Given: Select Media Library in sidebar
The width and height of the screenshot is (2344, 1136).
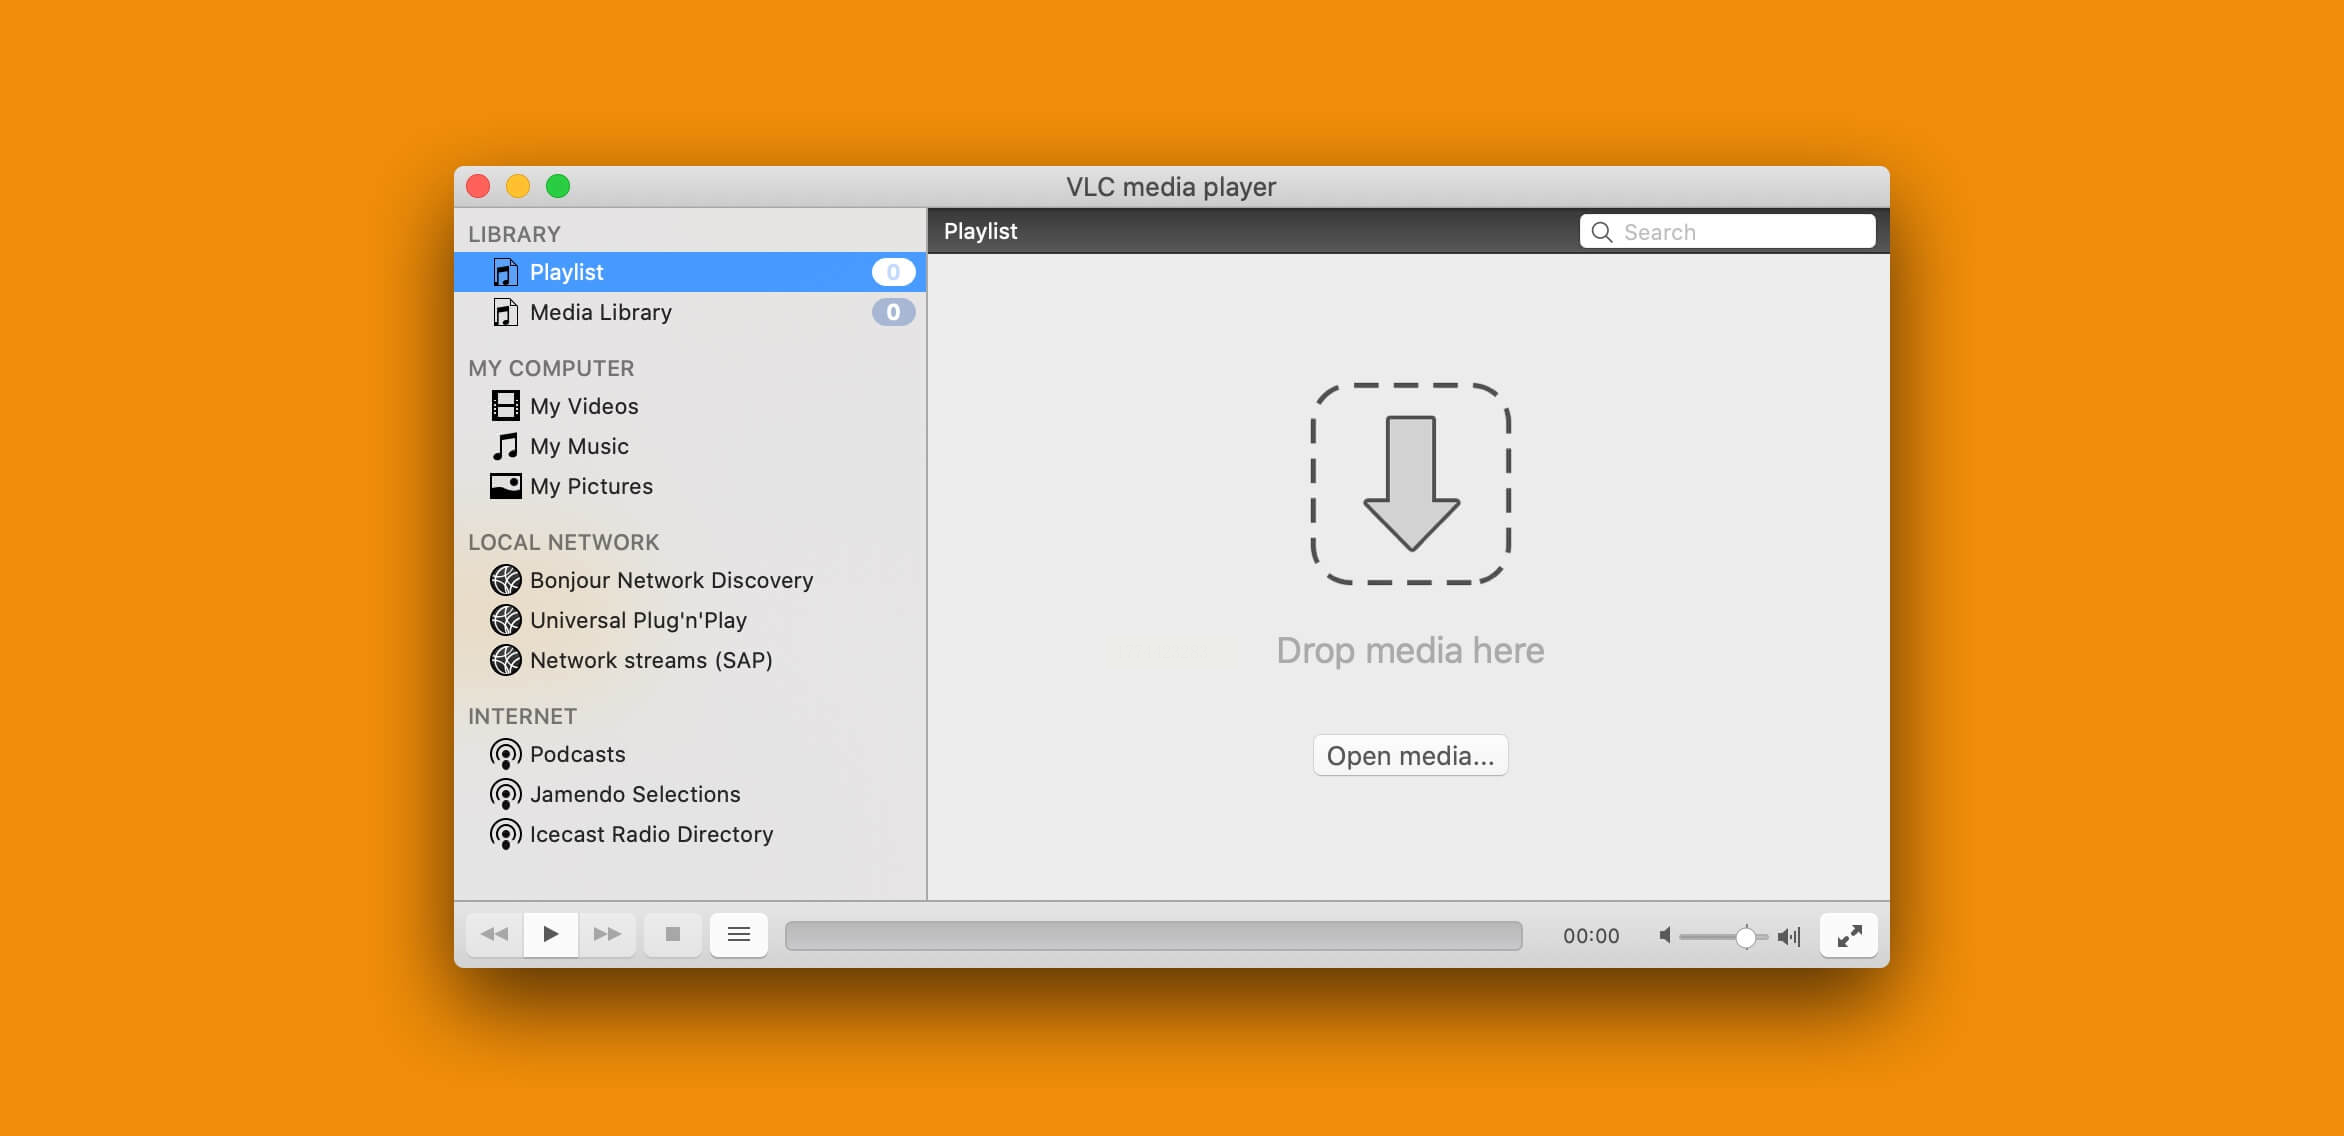Looking at the screenshot, I should [601, 312].
